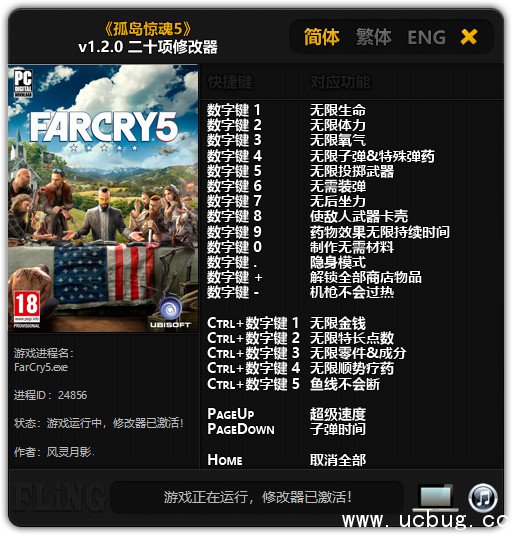This screenshot has width=512, height=535.
Task: Click the Far Cry 5 cover image
Action: pos(103,198)
